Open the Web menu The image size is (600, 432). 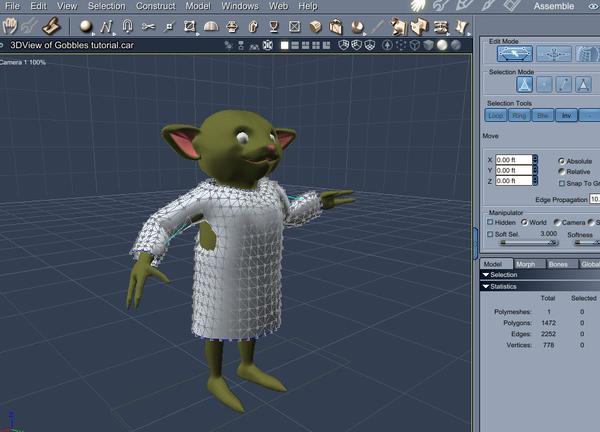(278, 6)
